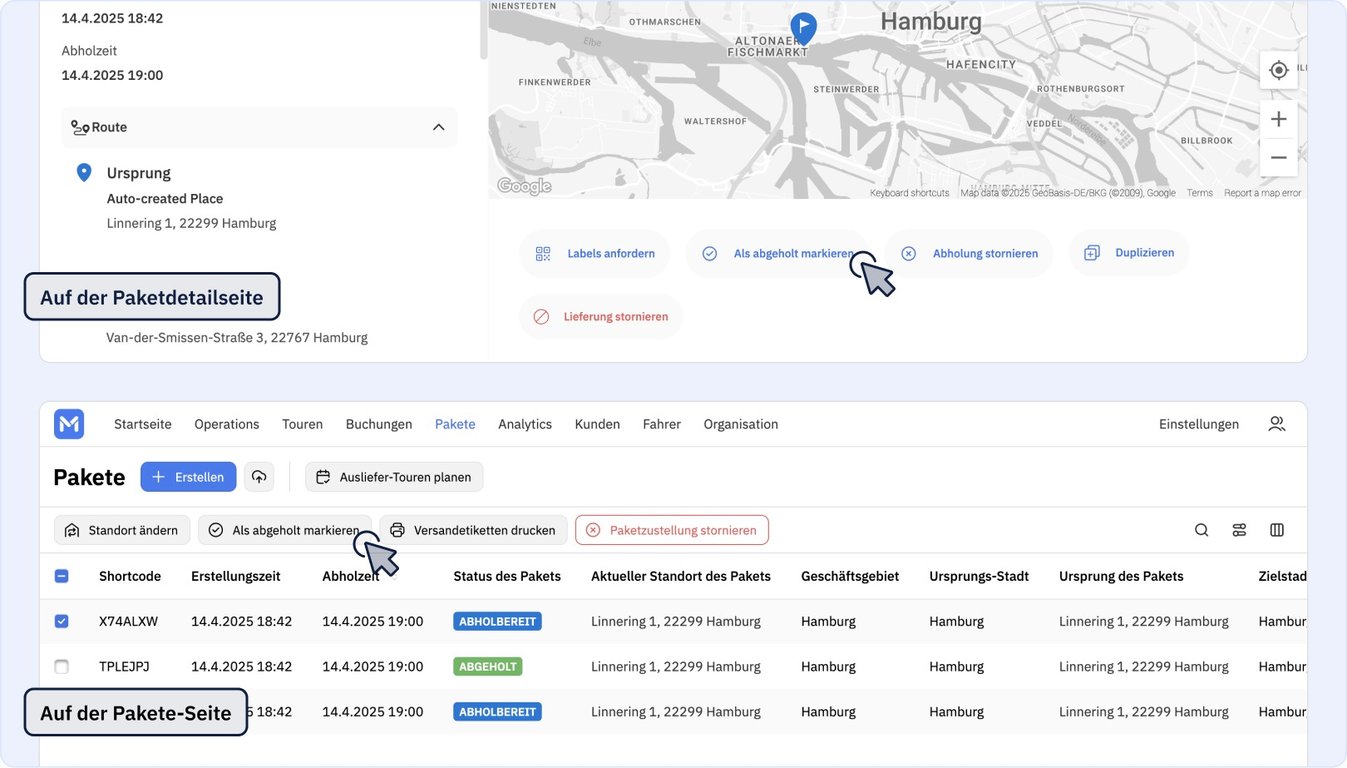The height and width of the screenshot is (768, 1347).
Task: Navigate to Kunden
Action: [597, 424]
